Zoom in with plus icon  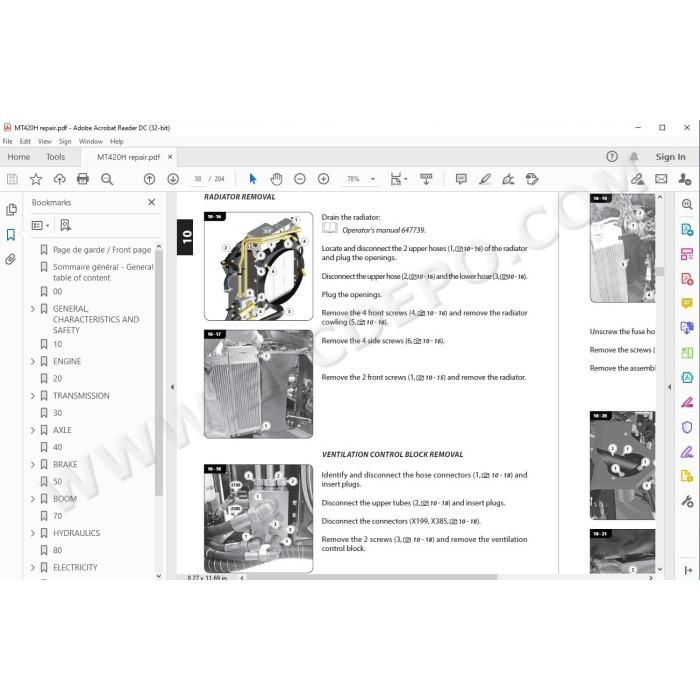coord(324,179)
